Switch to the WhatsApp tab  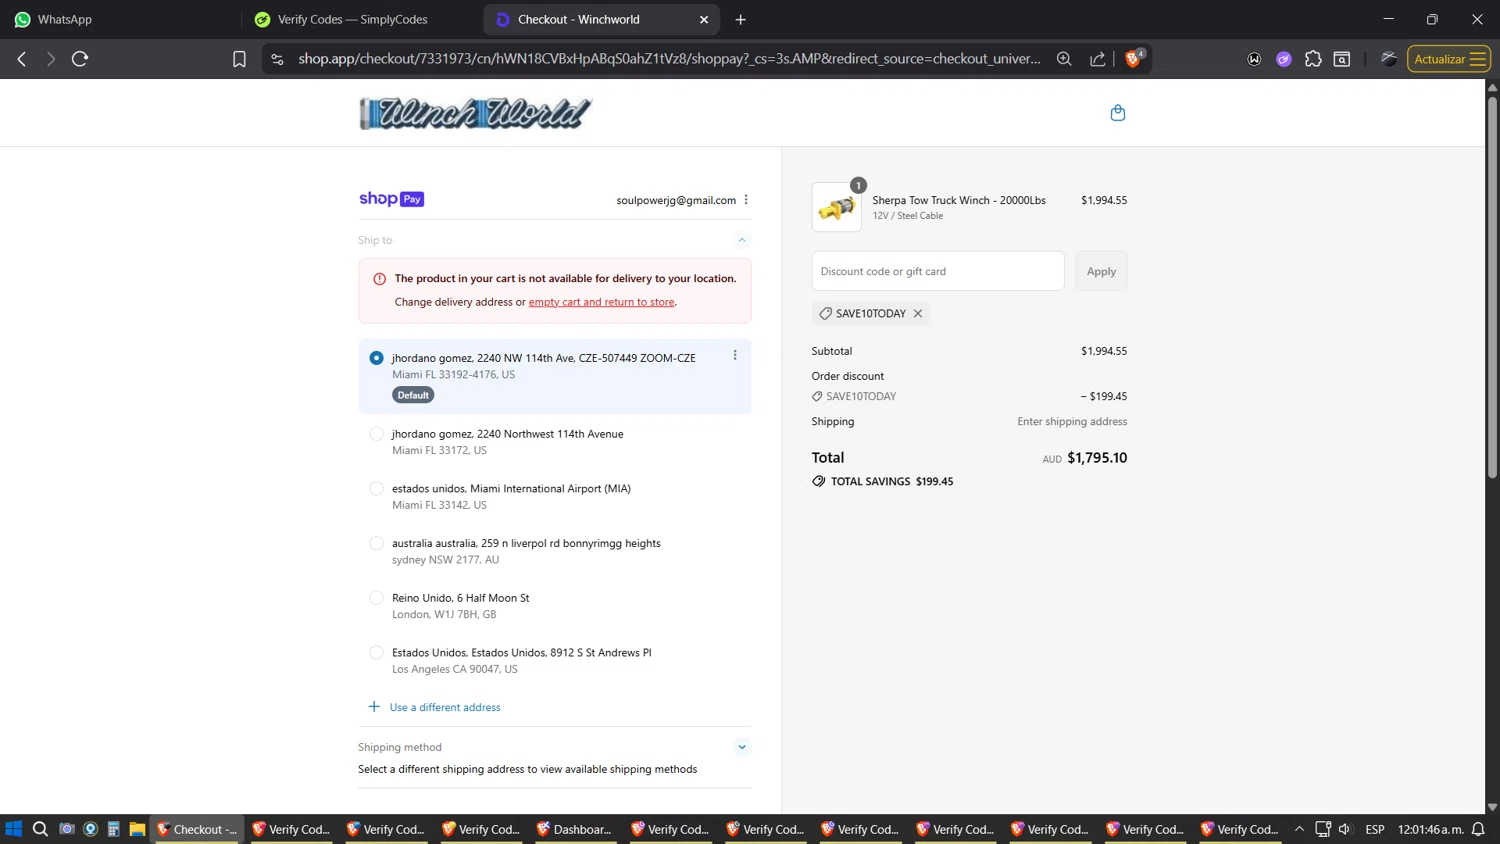(120, 19)
